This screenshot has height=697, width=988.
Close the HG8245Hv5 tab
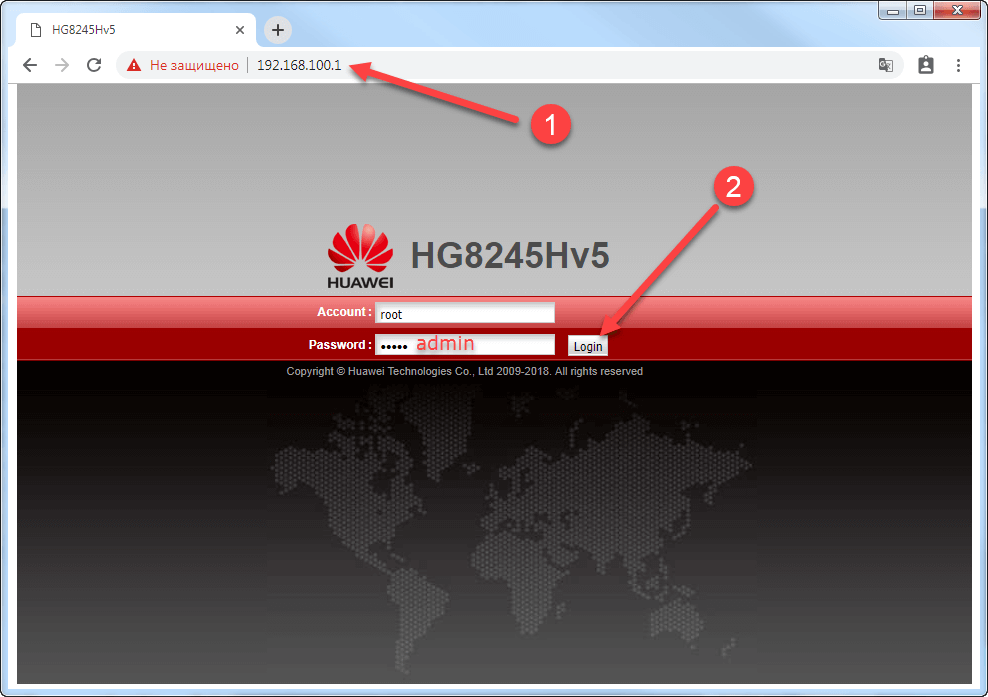(x=240, y=30)
